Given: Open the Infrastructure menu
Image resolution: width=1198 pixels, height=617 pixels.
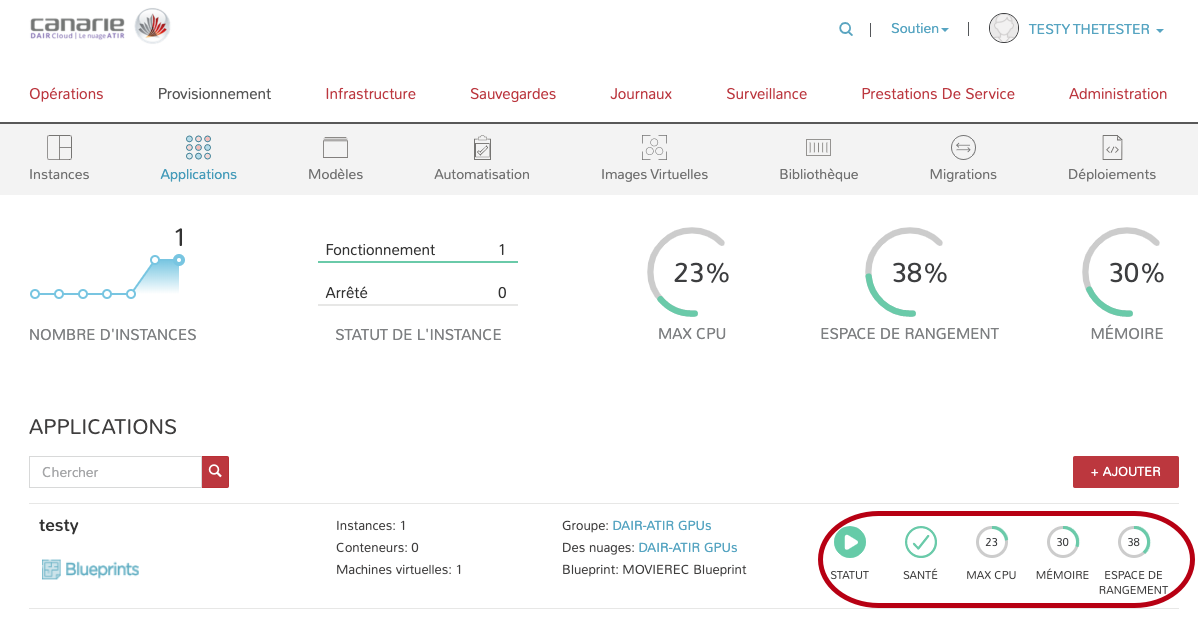Looking at the screenshot, I should [370, 94].
